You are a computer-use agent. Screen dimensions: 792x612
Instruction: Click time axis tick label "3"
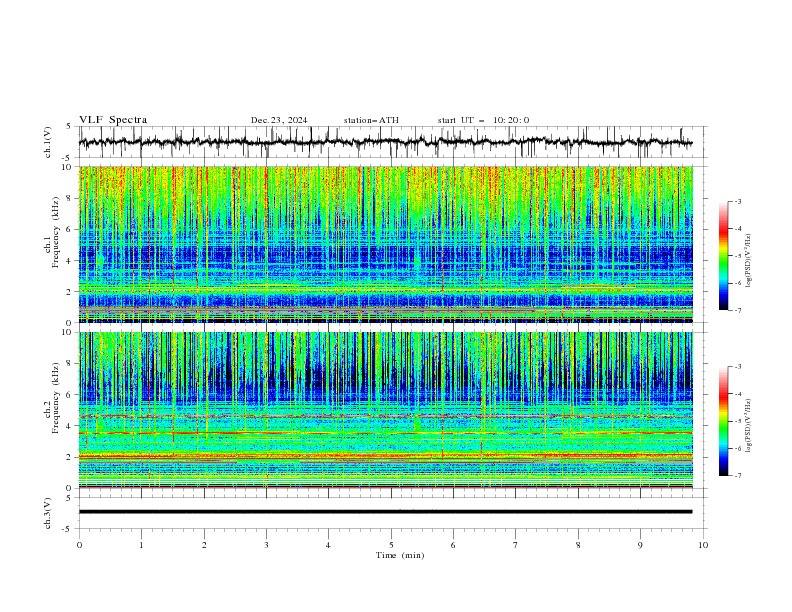tap(266, 545)
